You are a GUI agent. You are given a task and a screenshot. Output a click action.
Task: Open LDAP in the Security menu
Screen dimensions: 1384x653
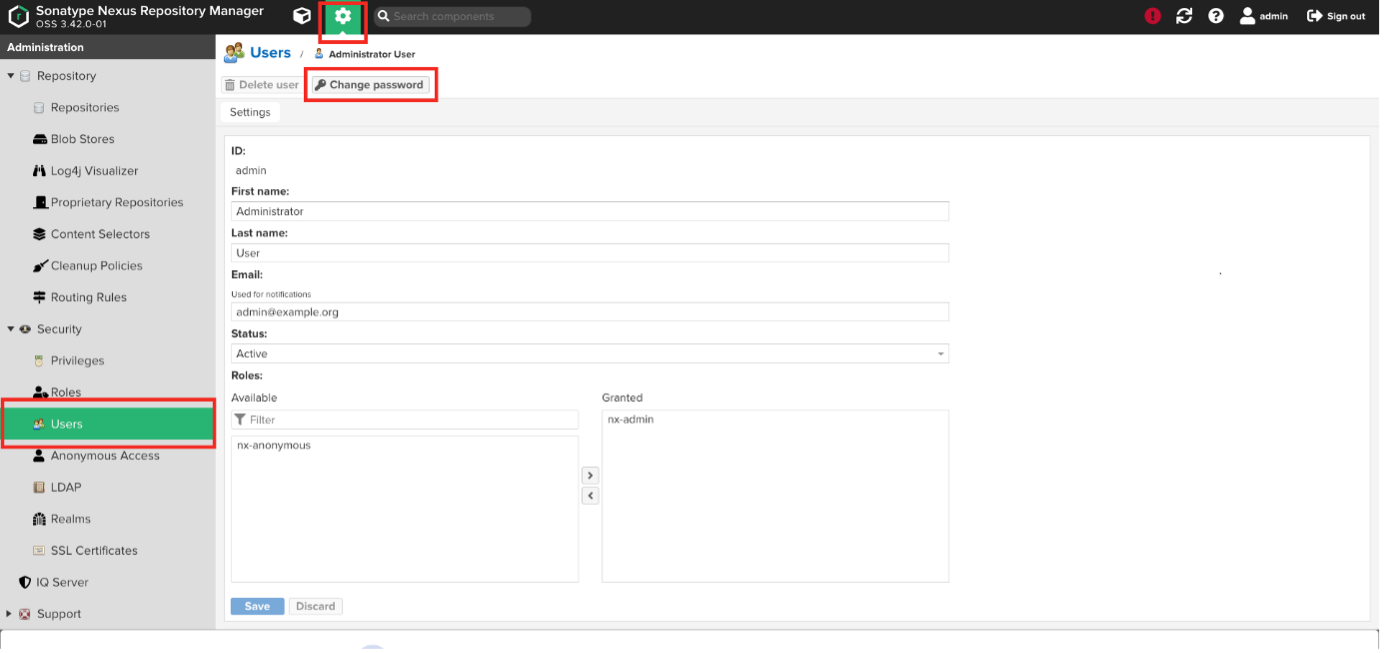[x=66, y=487]
